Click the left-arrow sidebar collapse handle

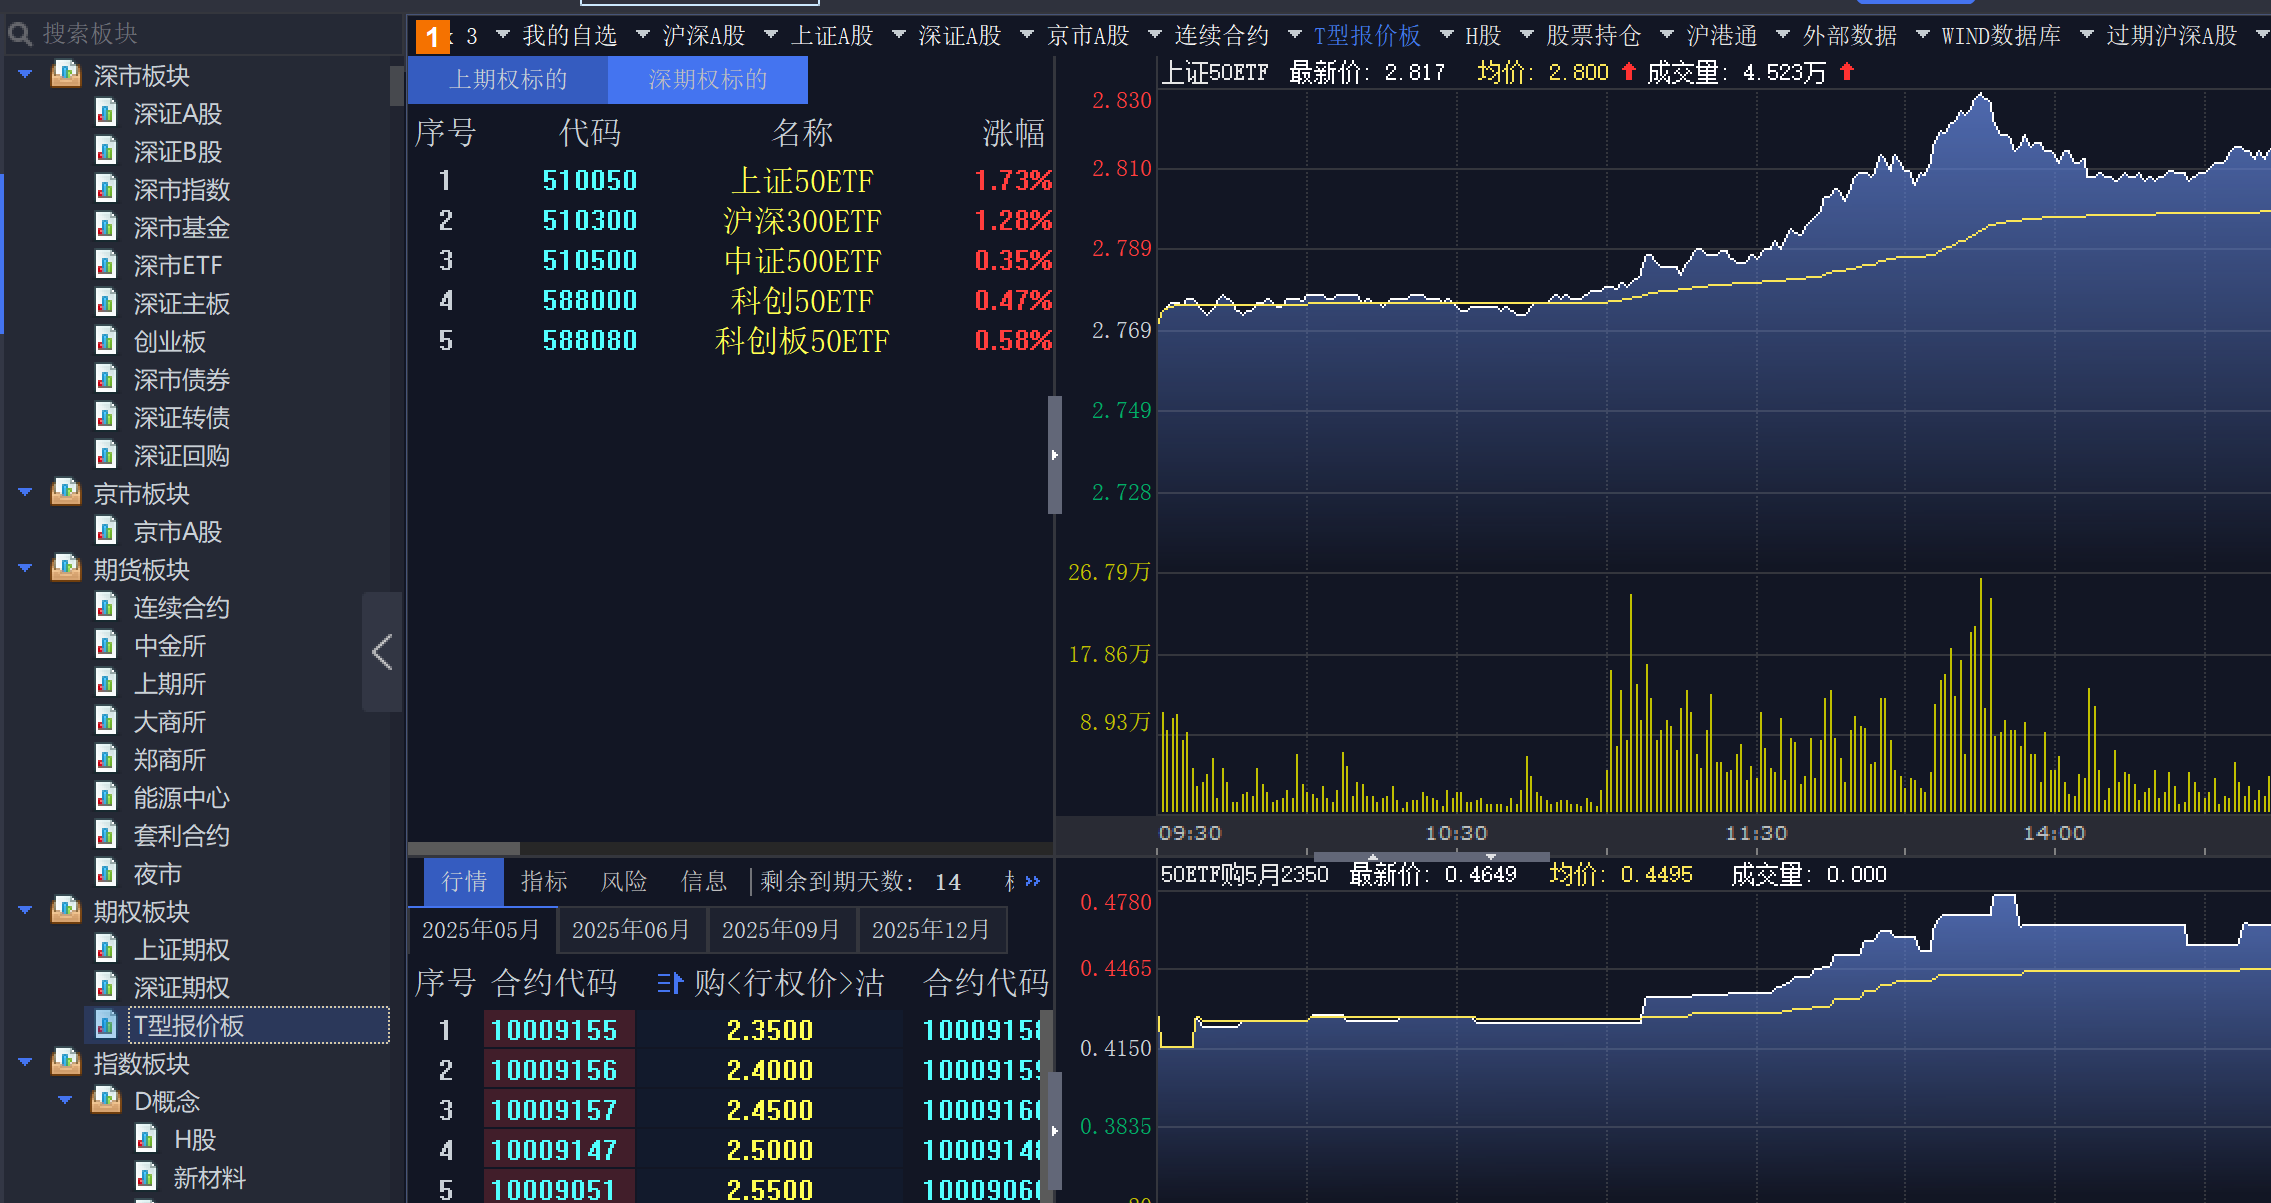(381, 652)
